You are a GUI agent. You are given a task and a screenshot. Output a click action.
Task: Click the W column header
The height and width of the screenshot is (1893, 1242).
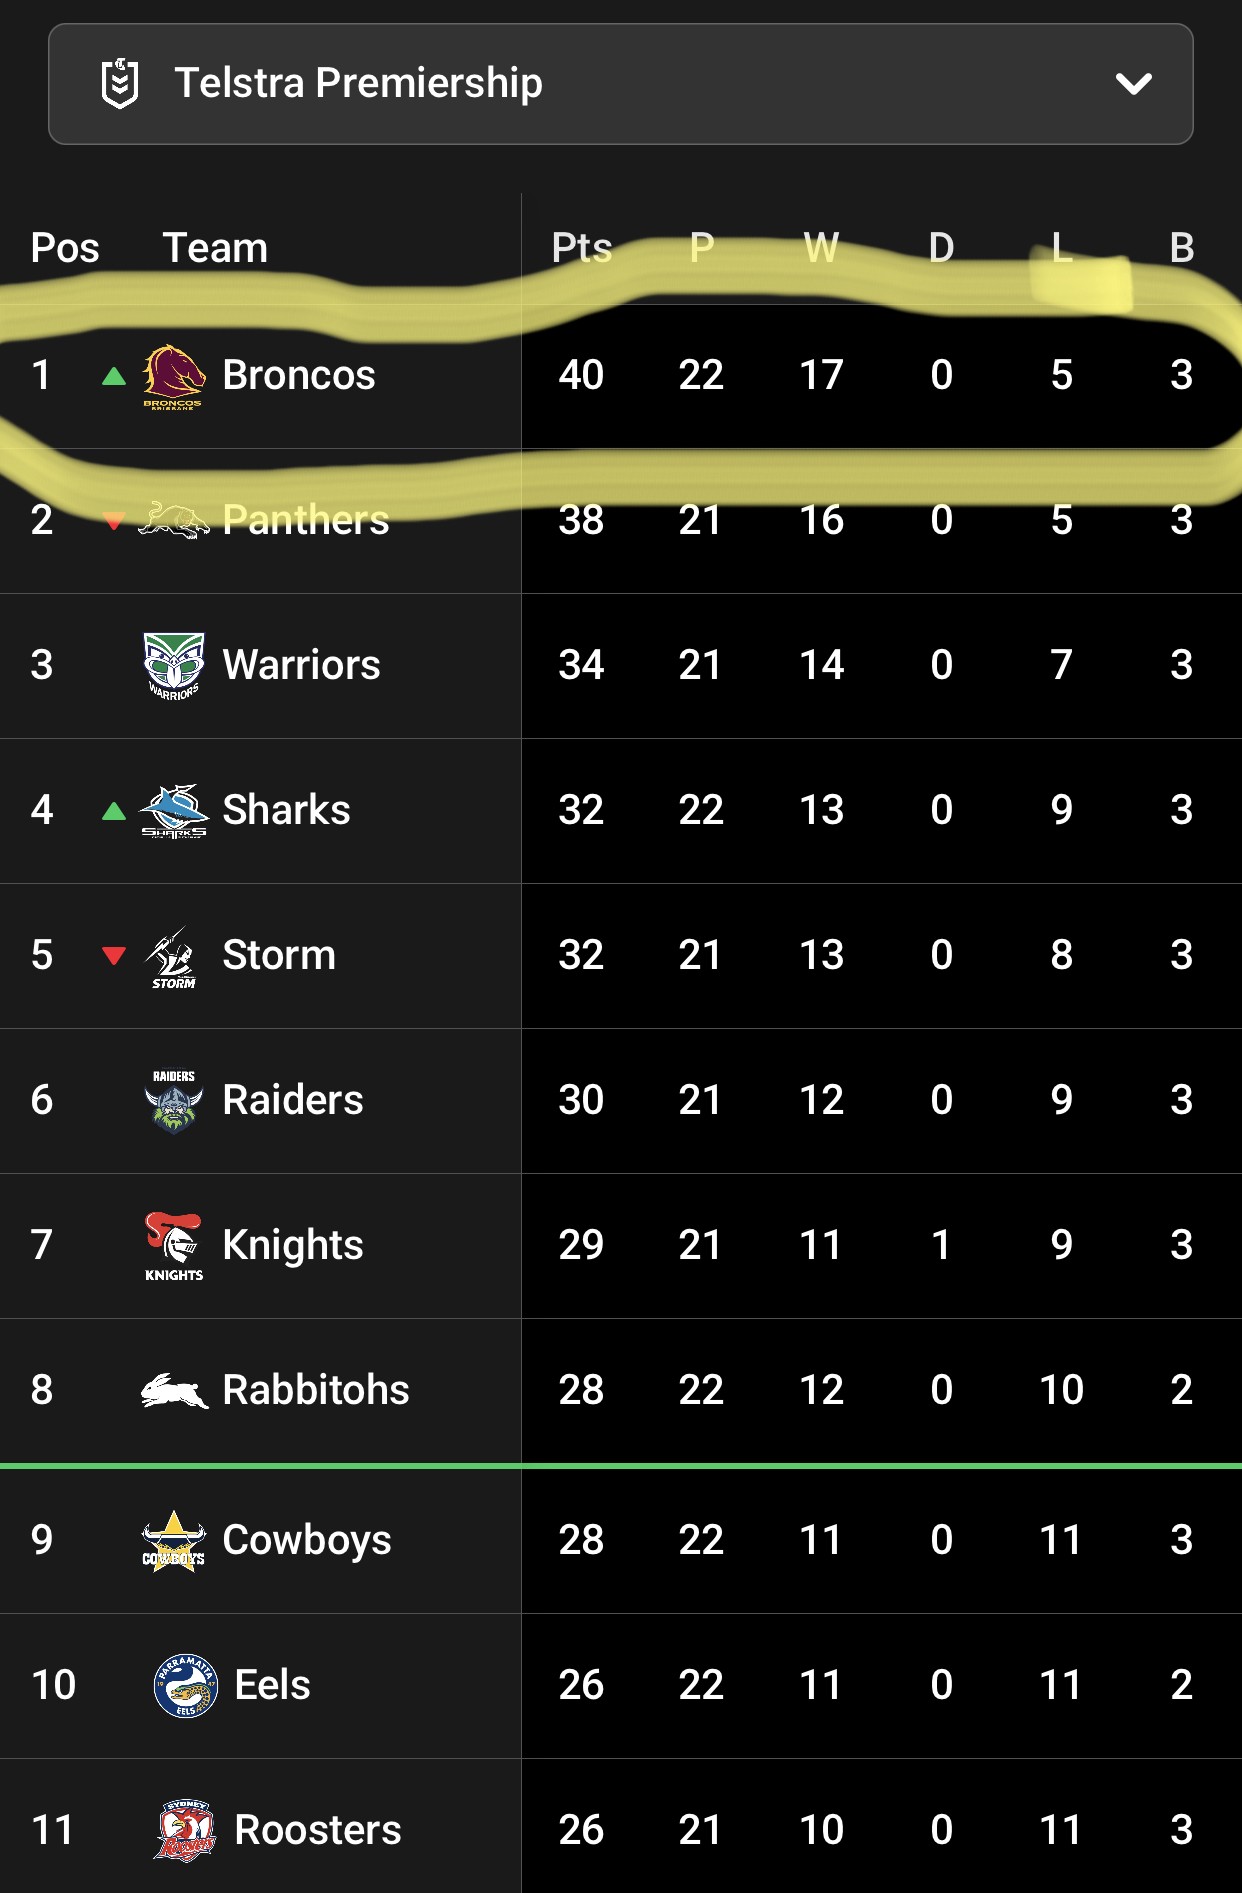[x=821, y=247]
